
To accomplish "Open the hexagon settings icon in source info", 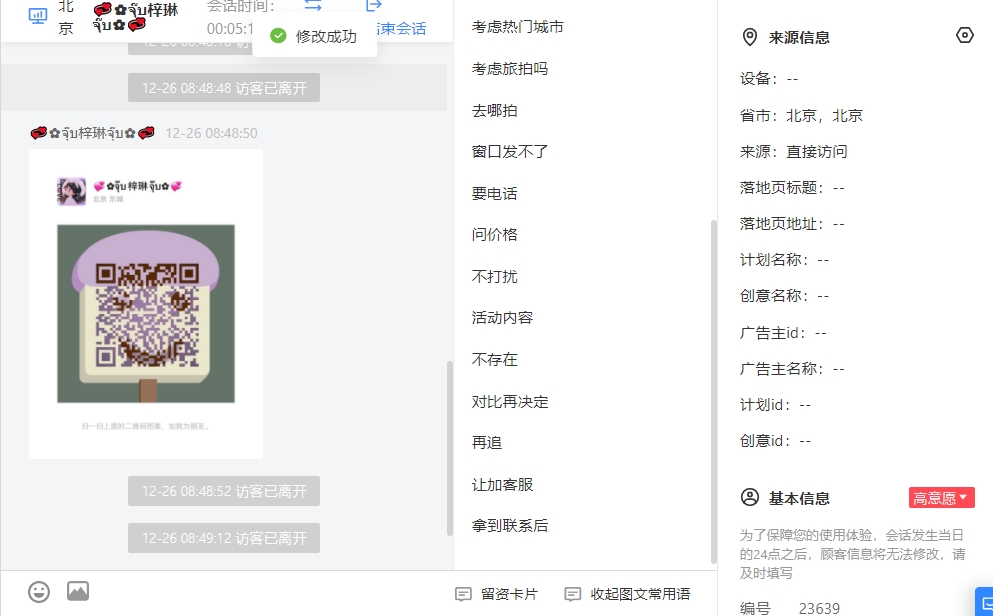I will (965, 35).
